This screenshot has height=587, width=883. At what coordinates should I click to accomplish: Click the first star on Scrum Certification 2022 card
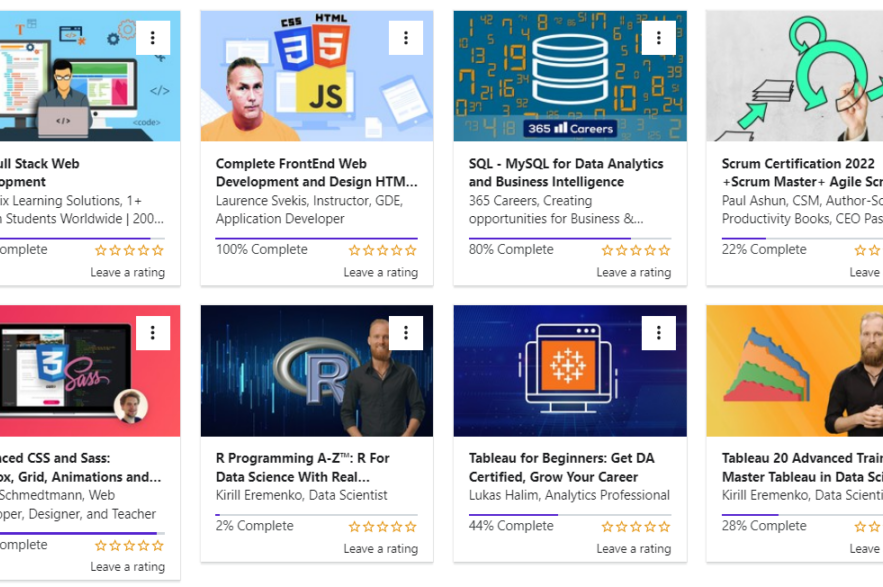click(860, 250)
